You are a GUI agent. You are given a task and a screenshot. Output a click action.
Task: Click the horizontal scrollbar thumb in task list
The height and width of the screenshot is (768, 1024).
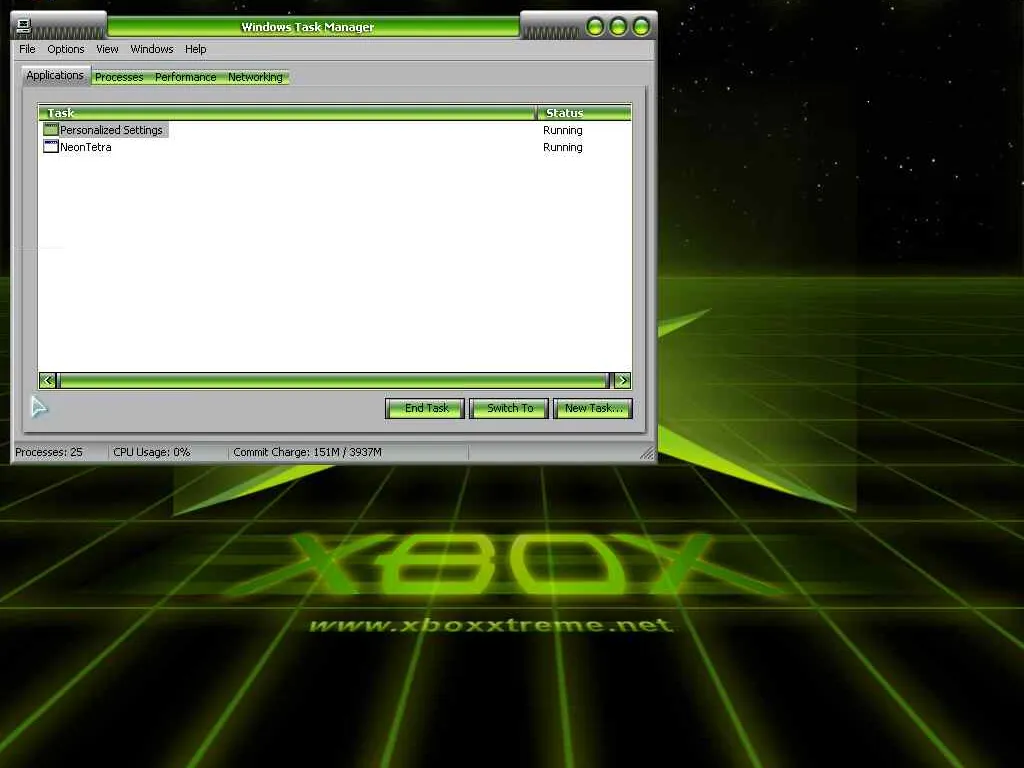click(334, 380)
